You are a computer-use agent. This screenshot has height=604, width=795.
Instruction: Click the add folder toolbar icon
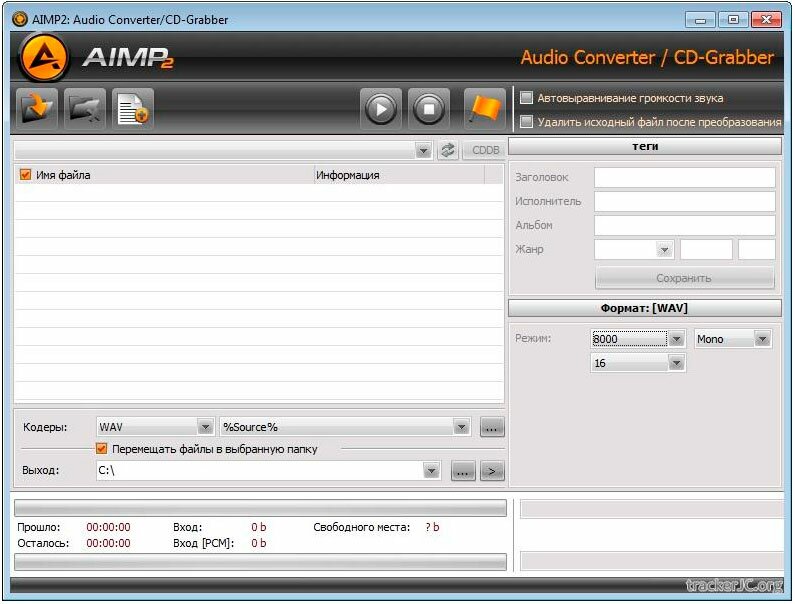tap(85, 109)
